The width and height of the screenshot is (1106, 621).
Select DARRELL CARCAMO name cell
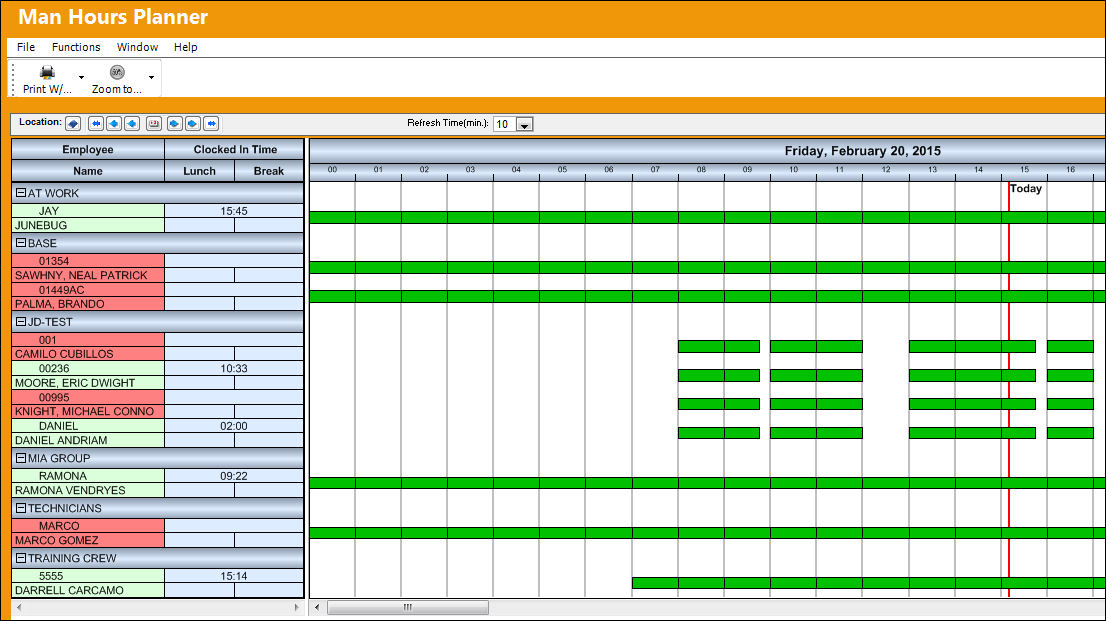[88, 591]
